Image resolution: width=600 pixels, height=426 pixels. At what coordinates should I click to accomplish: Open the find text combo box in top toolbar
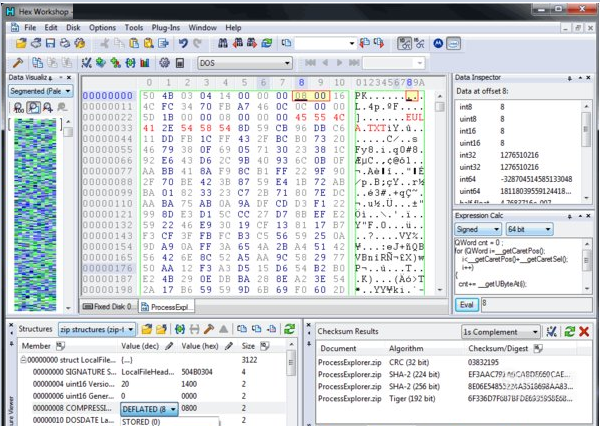pyautogui.click(x=325, y=43)
